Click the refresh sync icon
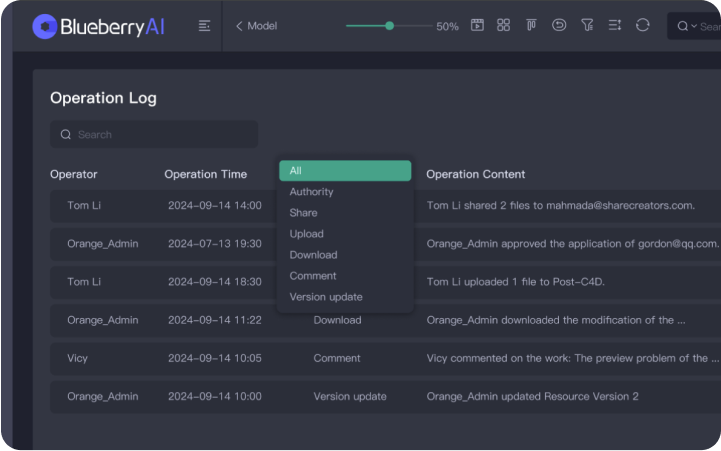This screenshot has height=451, width=721. click(x=642, y=25)
